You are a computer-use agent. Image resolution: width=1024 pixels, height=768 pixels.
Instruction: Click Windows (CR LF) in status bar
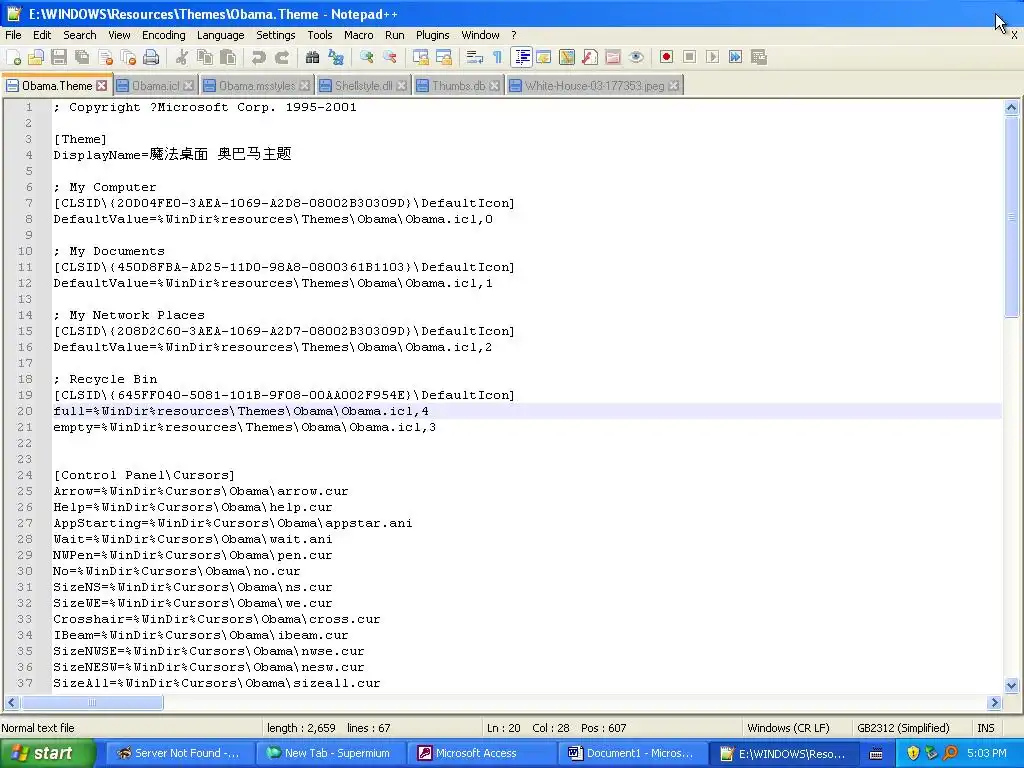[x=788, y=728]
